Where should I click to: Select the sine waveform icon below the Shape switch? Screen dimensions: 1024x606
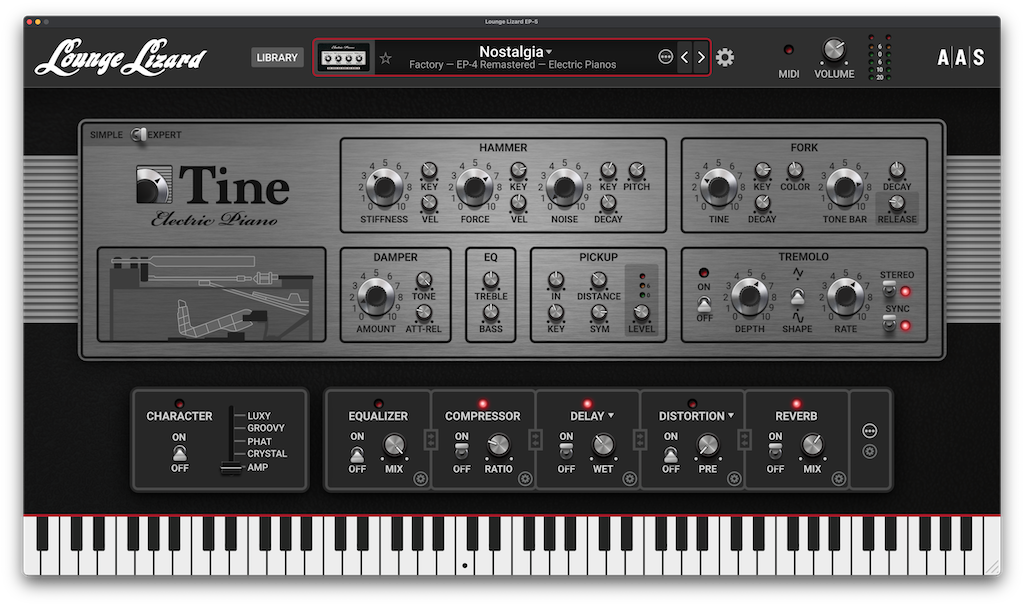(797, 317)
